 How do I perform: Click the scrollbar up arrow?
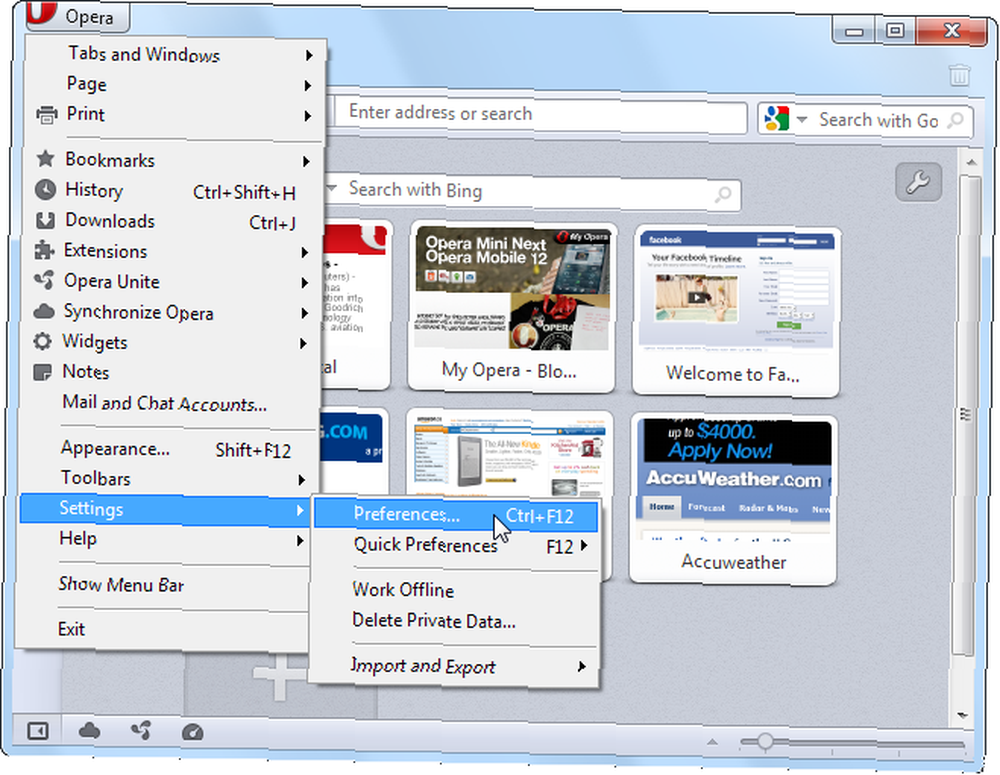(x=971, y=163)
